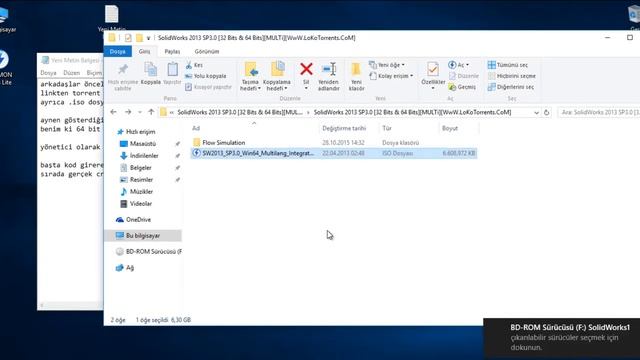The image size is (640, 360).
Task: Switch to the Giriş ribbon tab
Action: pos(144,51)
